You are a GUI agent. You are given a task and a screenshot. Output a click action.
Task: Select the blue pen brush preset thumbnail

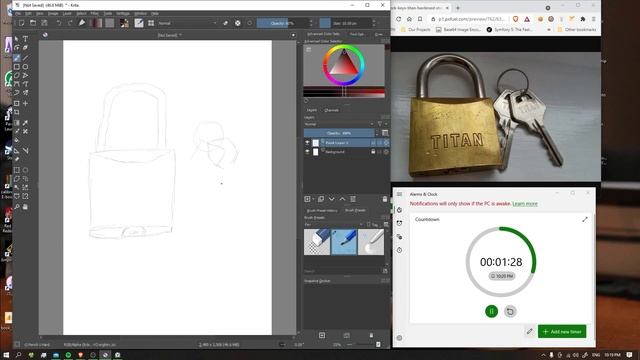pos(344,242)
